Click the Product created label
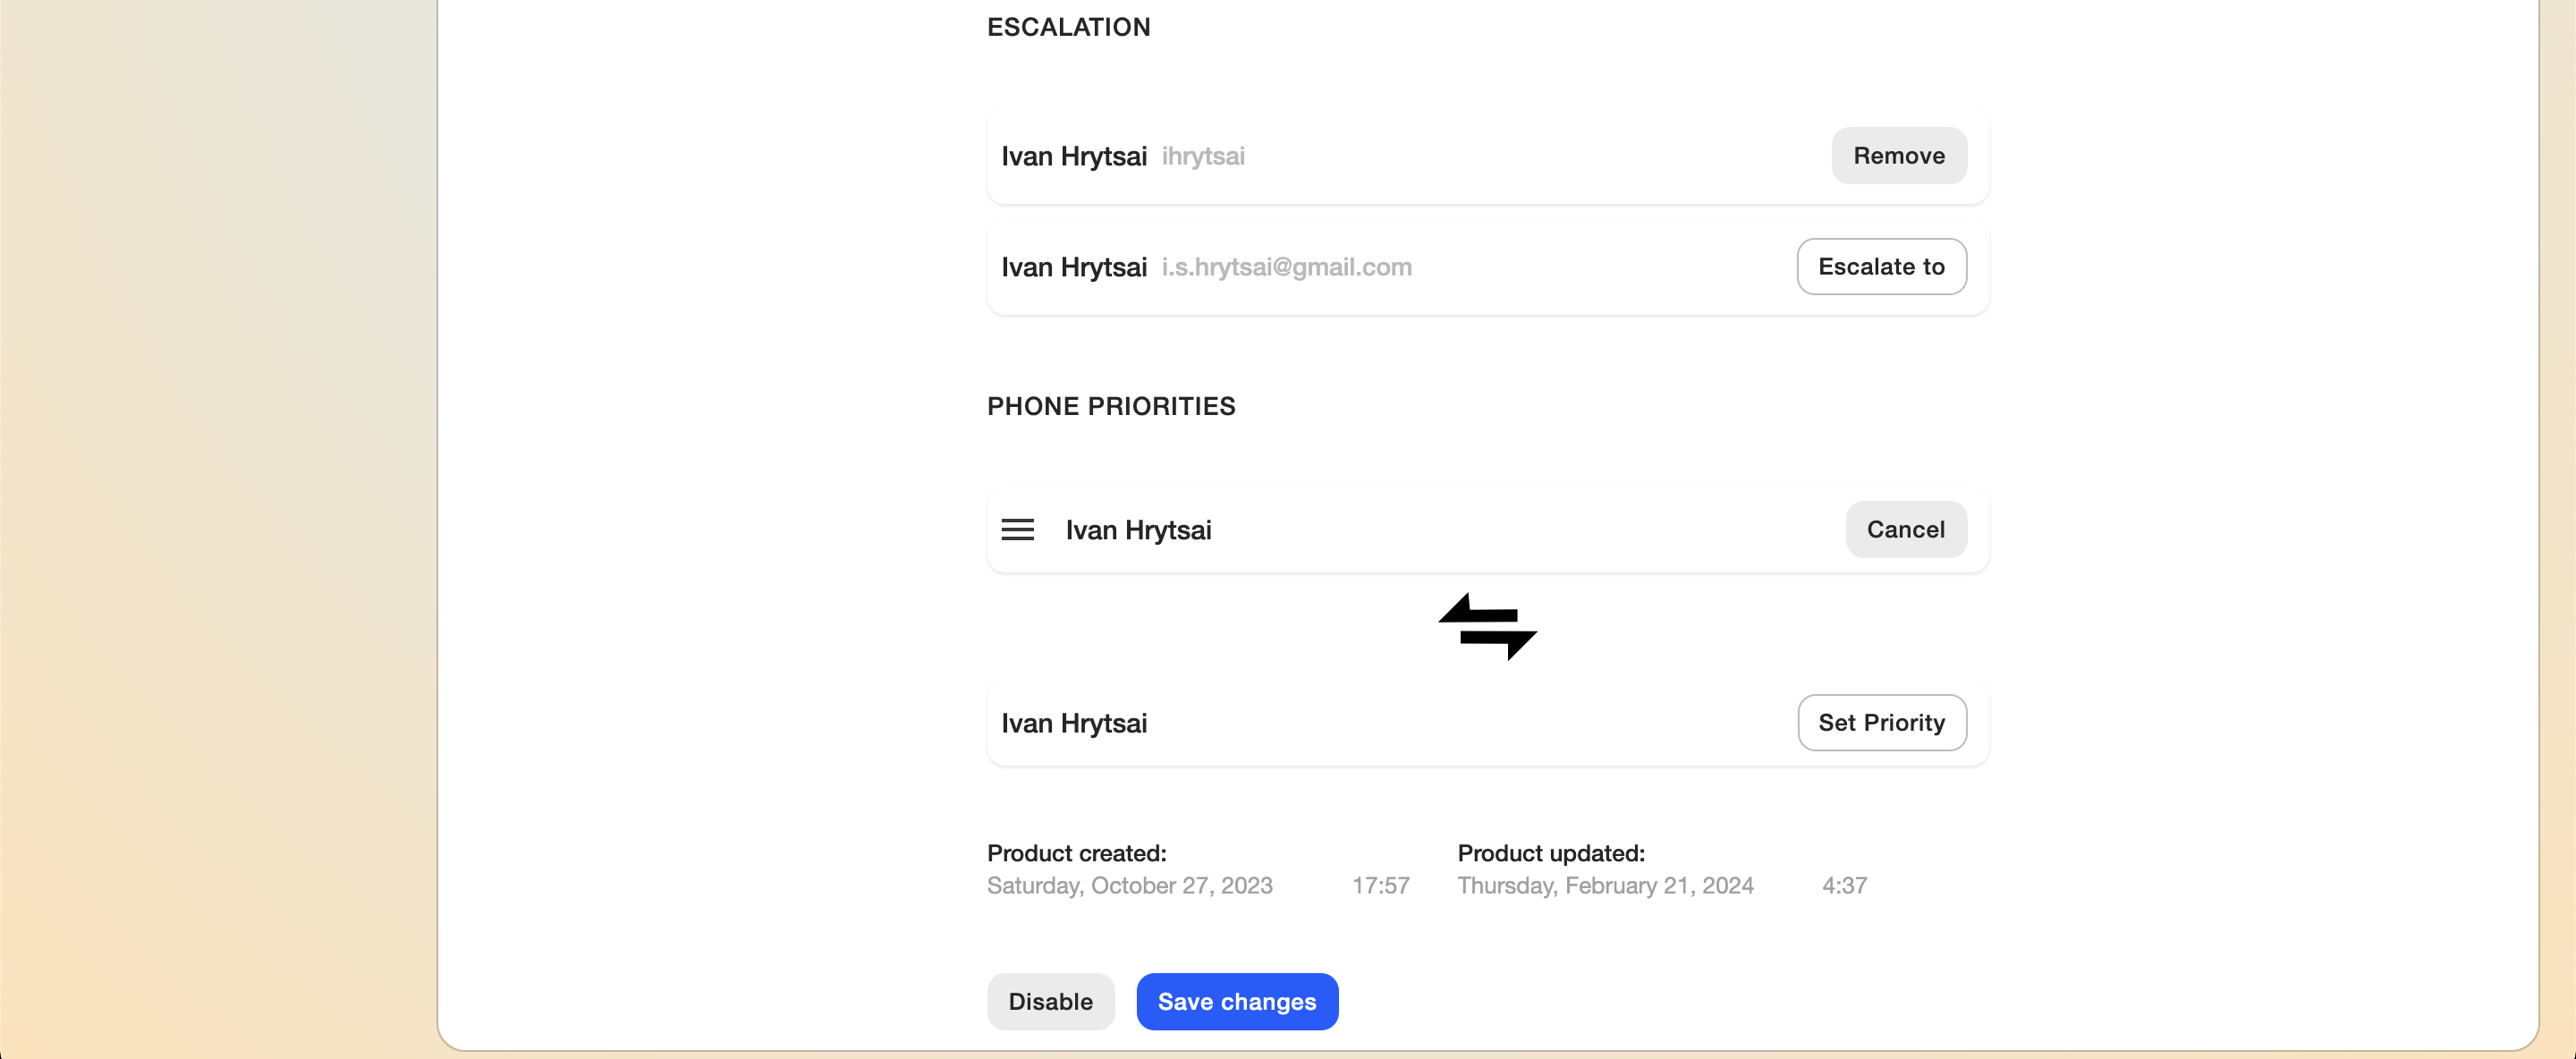The image size is (2576, 1059). tap(1076, 853)
